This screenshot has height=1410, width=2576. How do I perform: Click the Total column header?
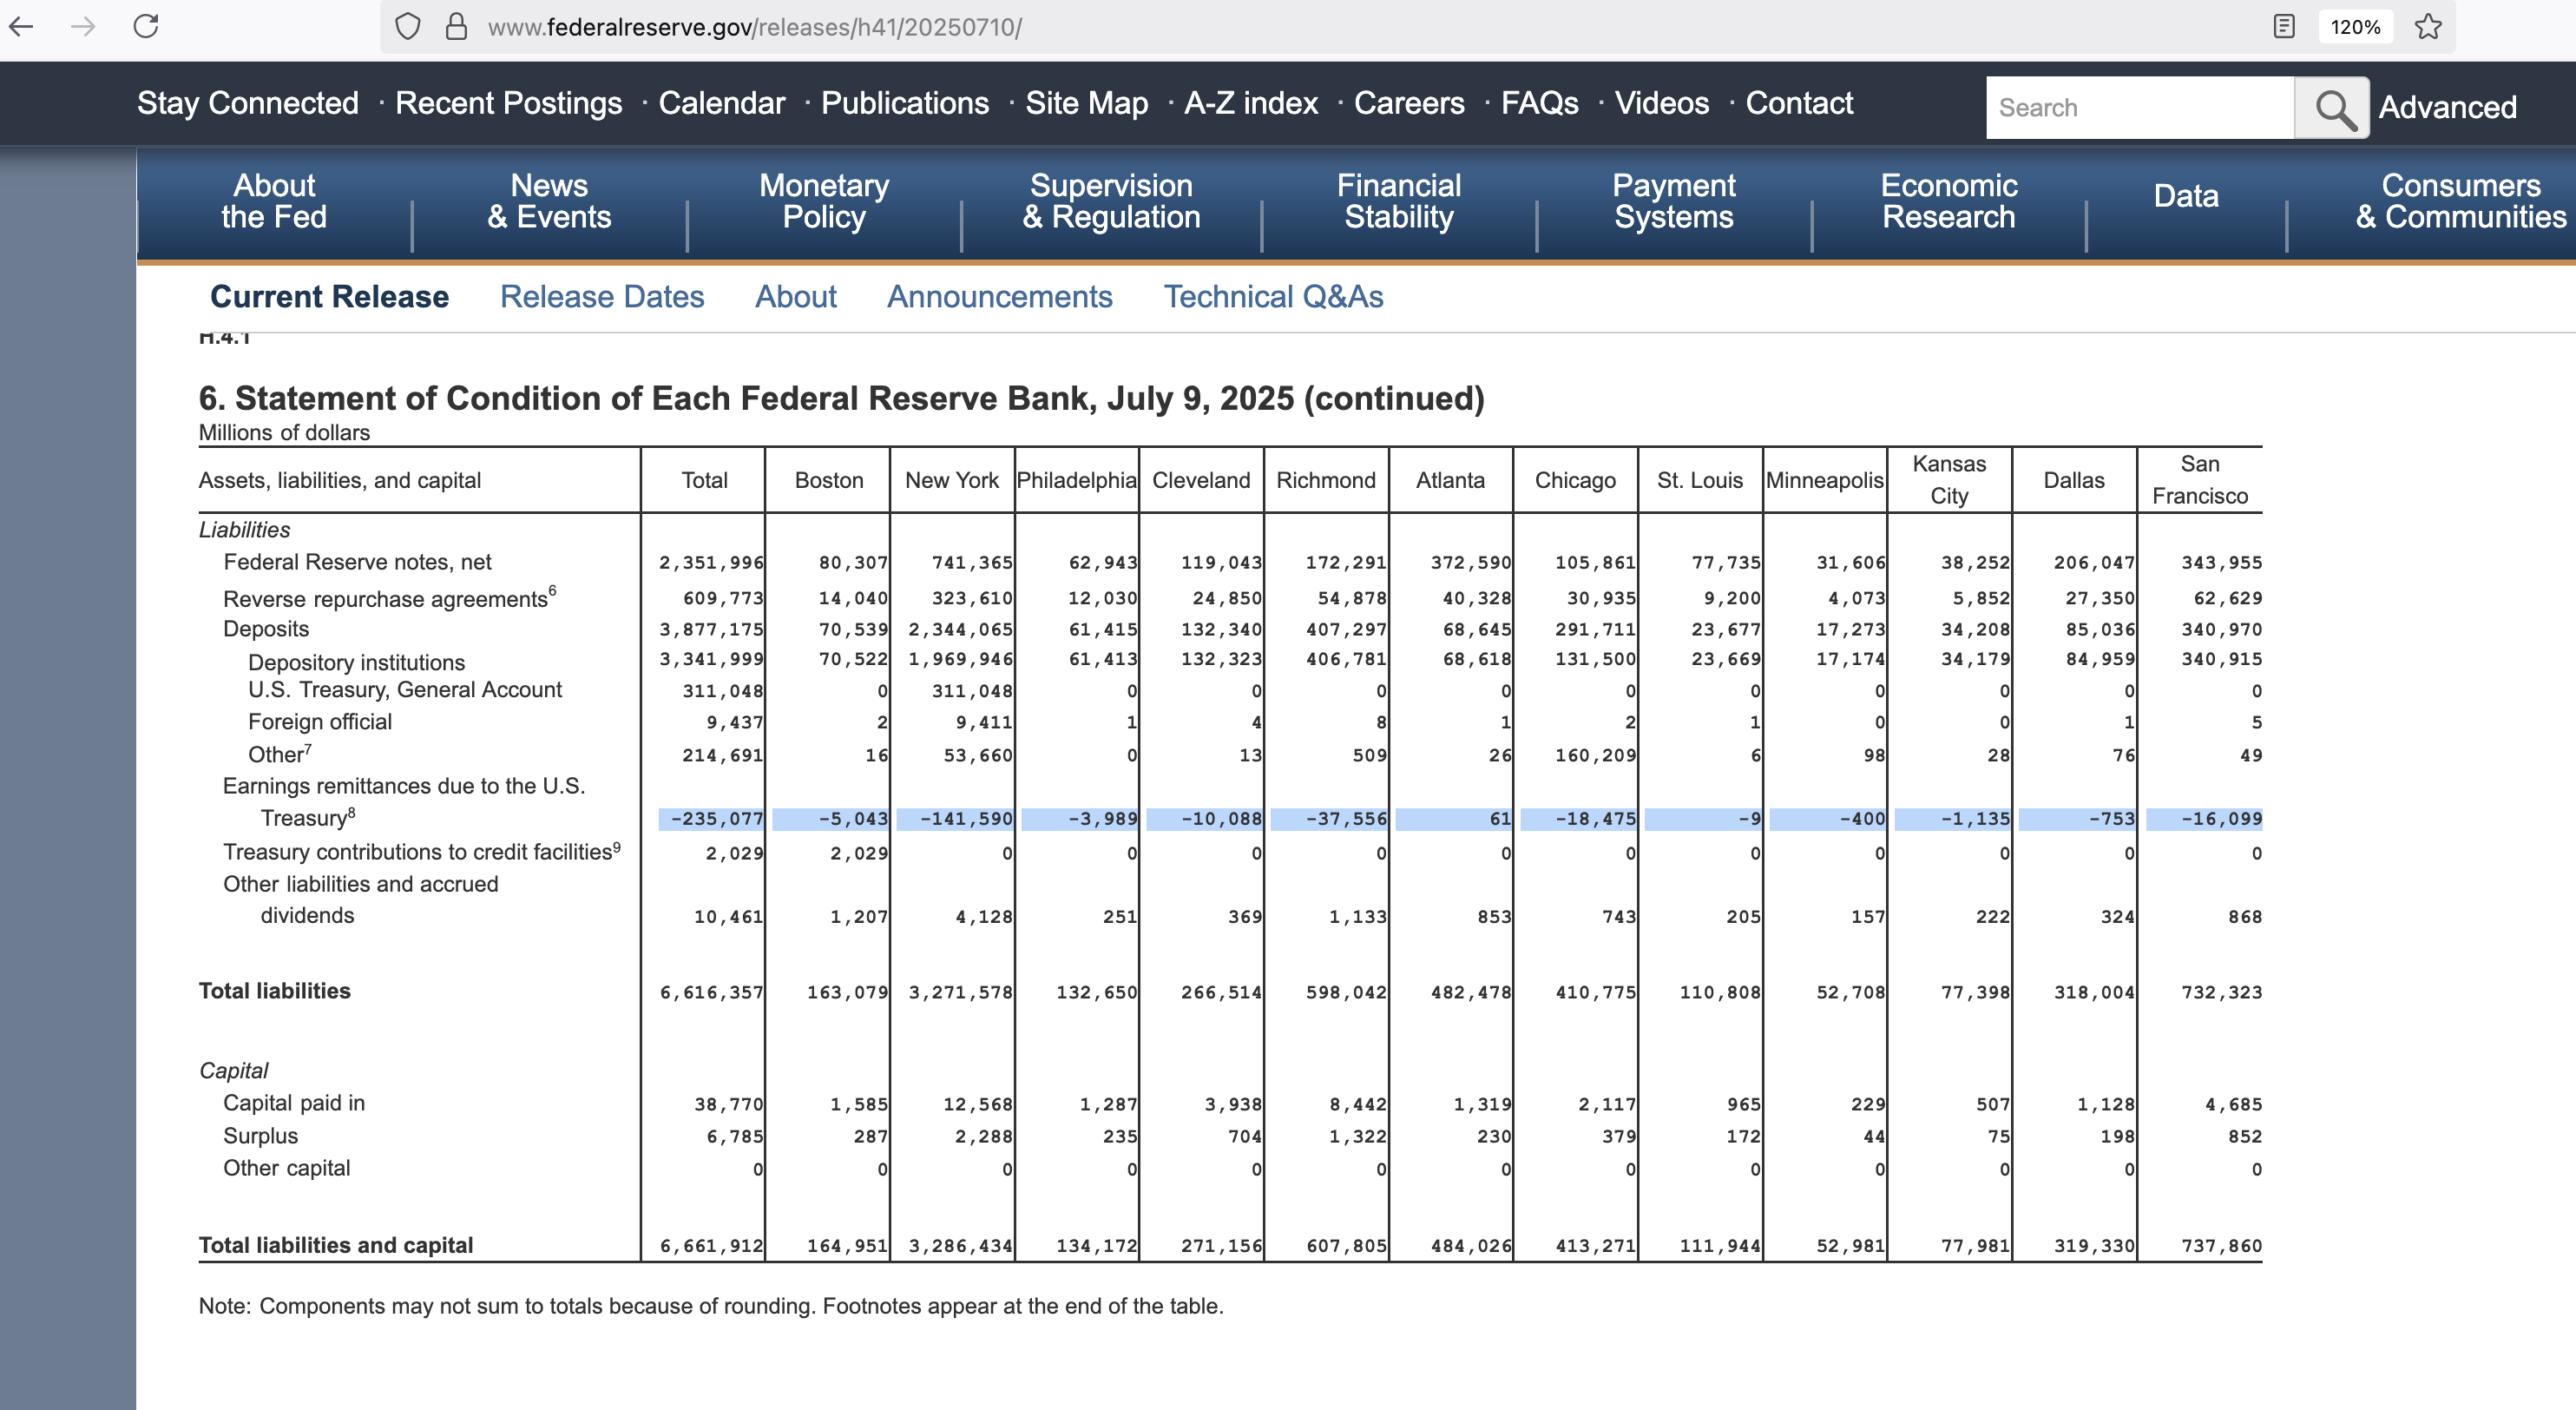pos(704,480)
